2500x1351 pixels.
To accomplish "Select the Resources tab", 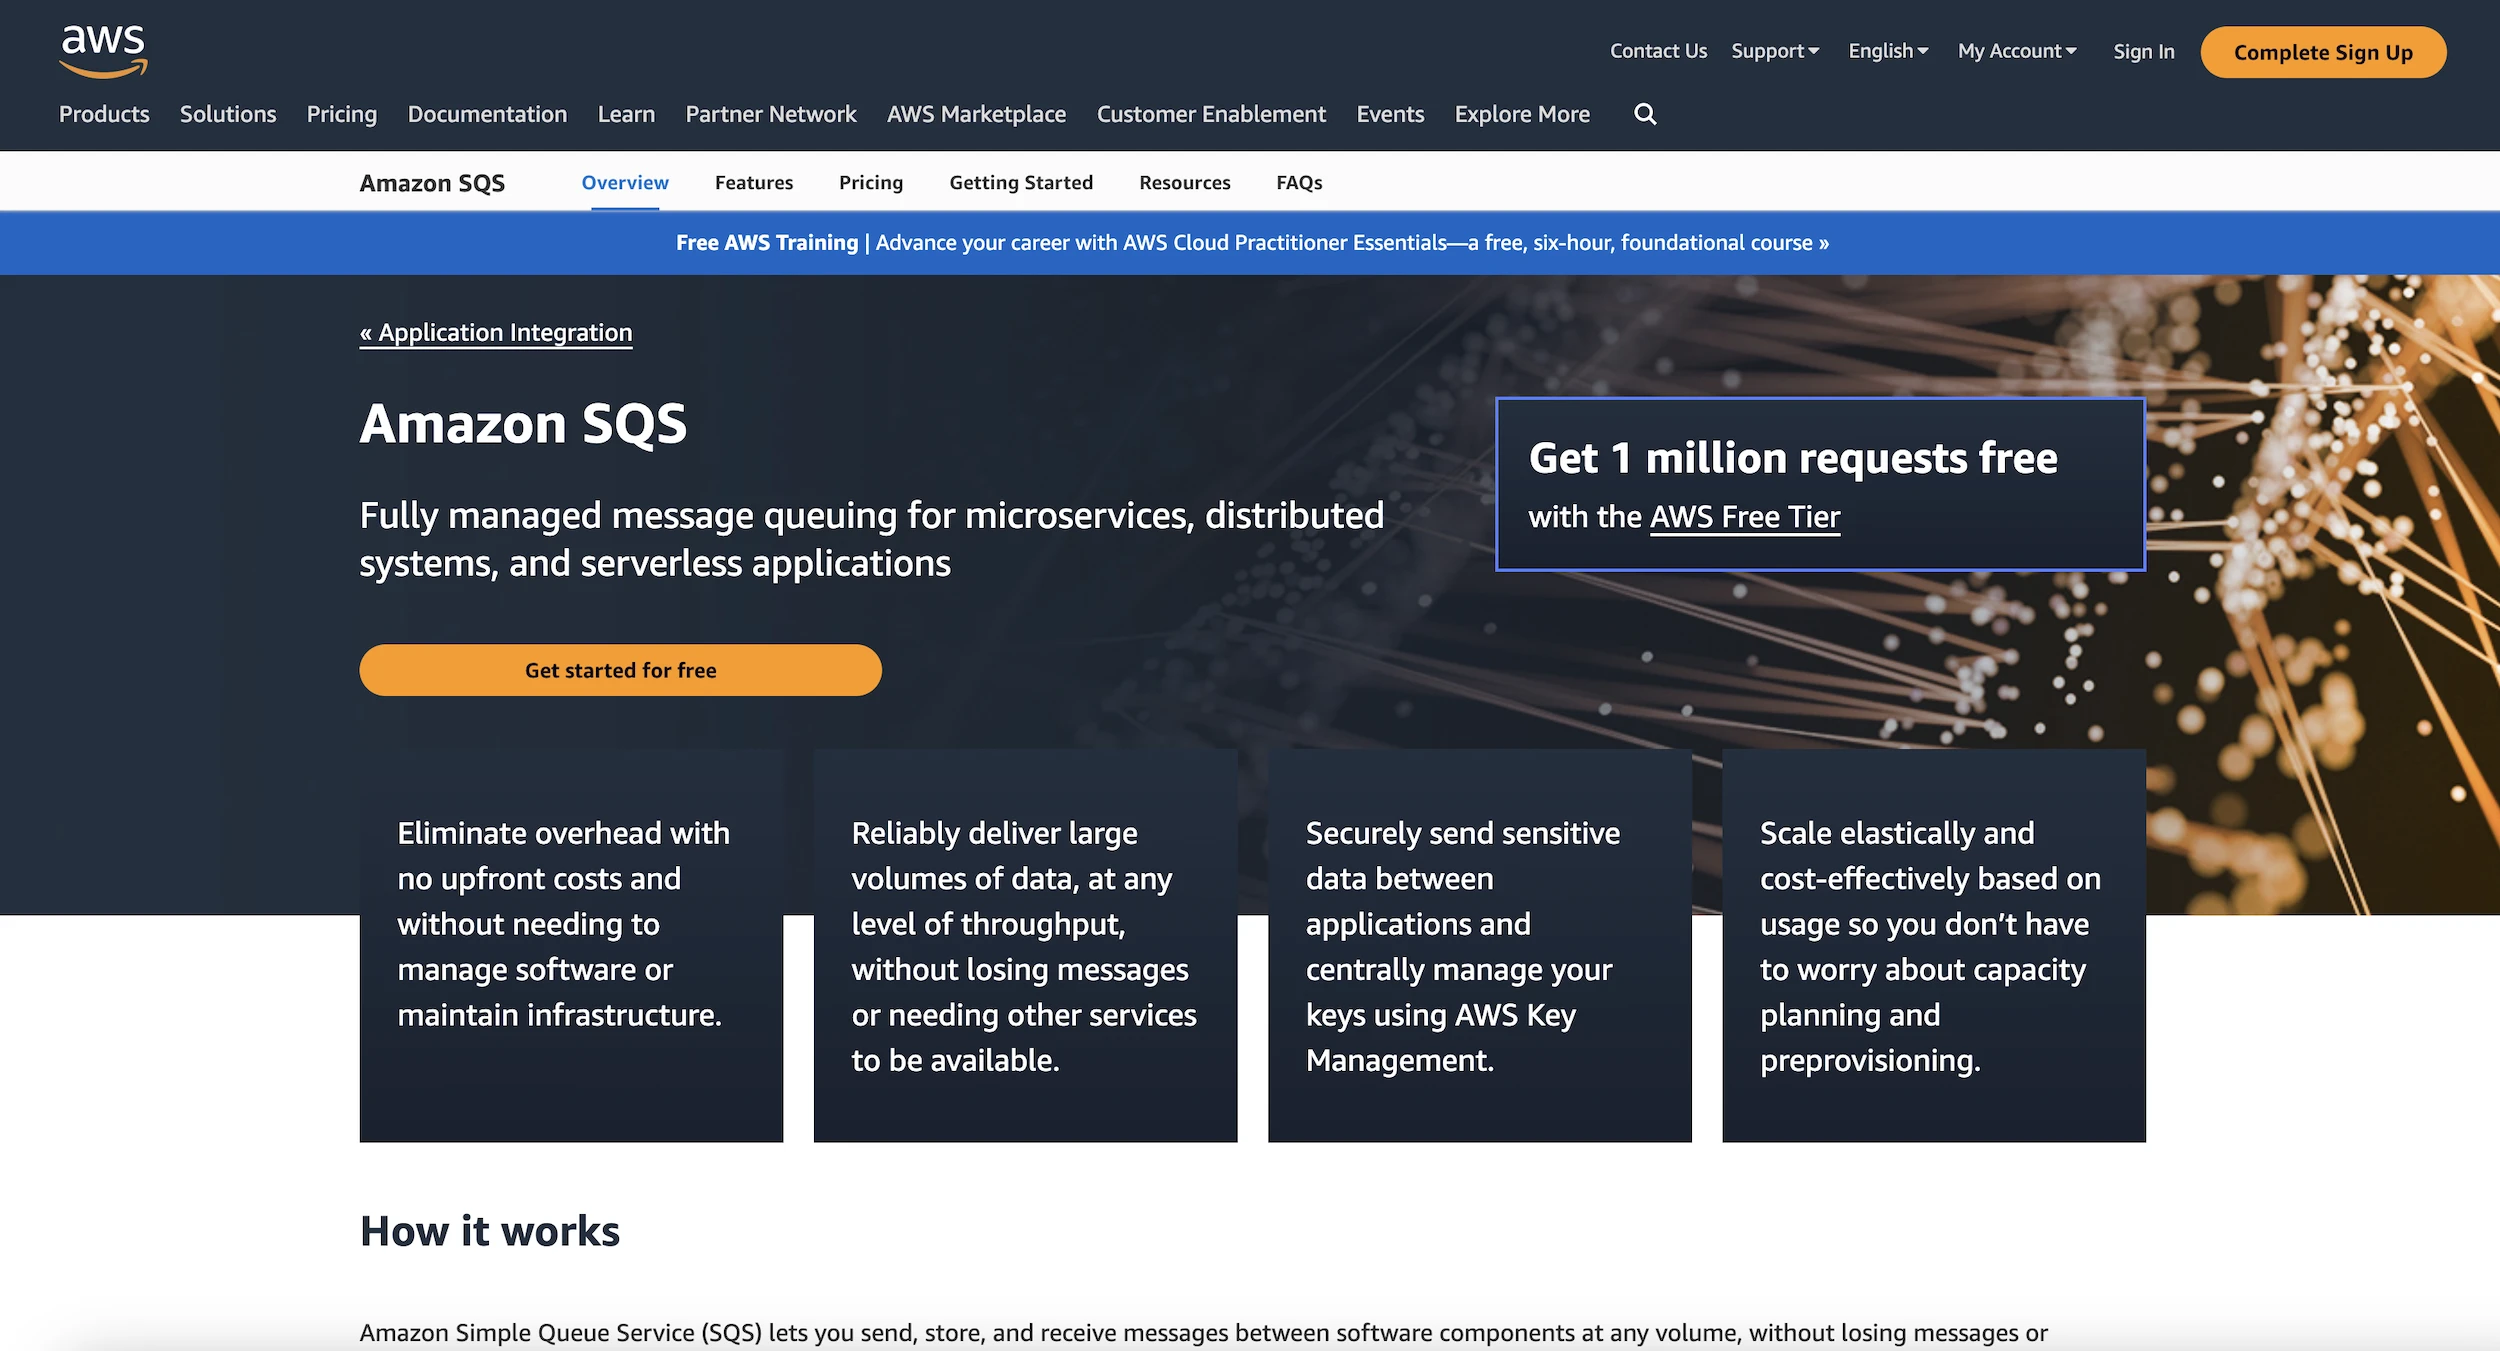I will coord(1185,183).
